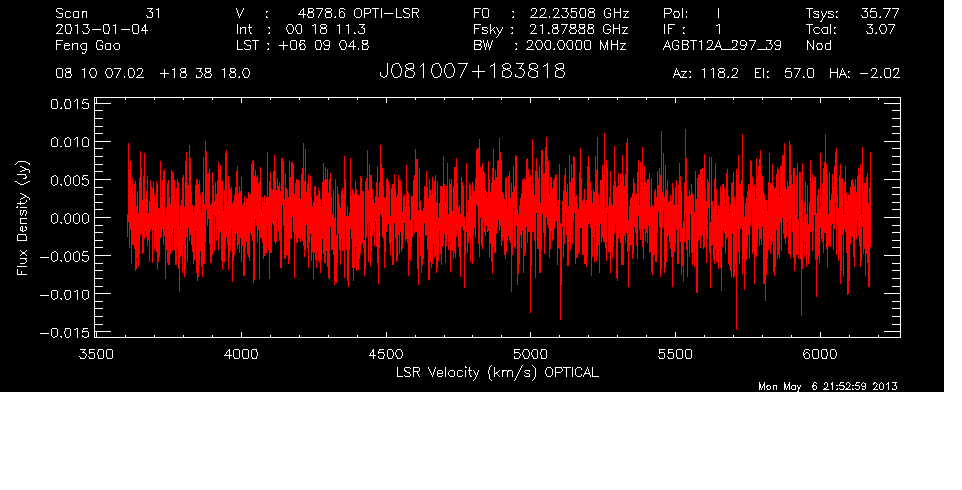Viewport: 962px width, 490px height.
Task: Click the hour angle value -2.02
Action: [880, 74]
